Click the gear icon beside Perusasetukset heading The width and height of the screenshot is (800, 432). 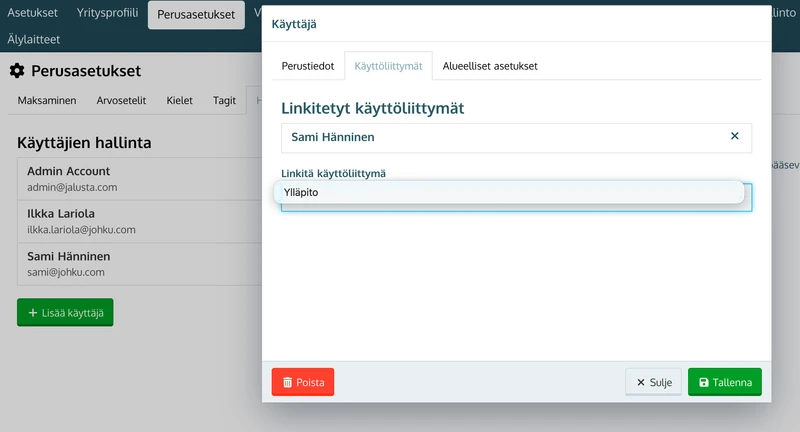pos(17,71)
